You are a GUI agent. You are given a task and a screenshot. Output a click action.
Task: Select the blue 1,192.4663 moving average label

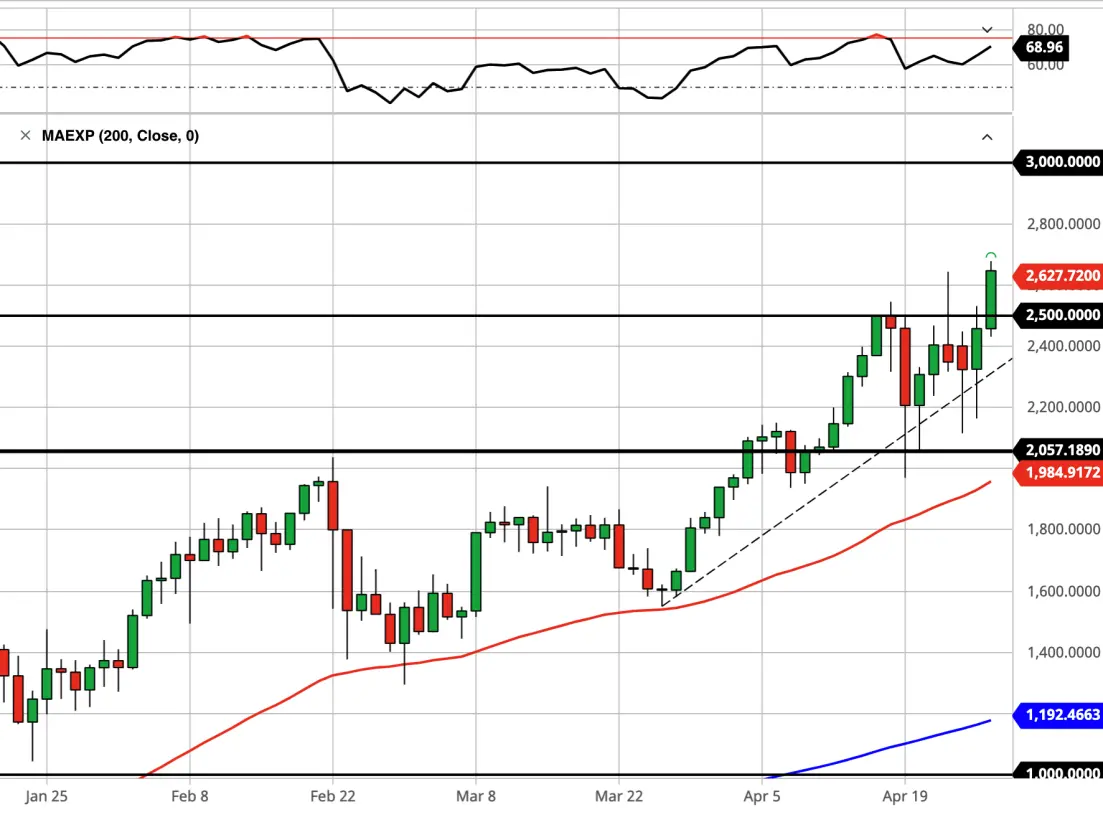[1059, 715]
